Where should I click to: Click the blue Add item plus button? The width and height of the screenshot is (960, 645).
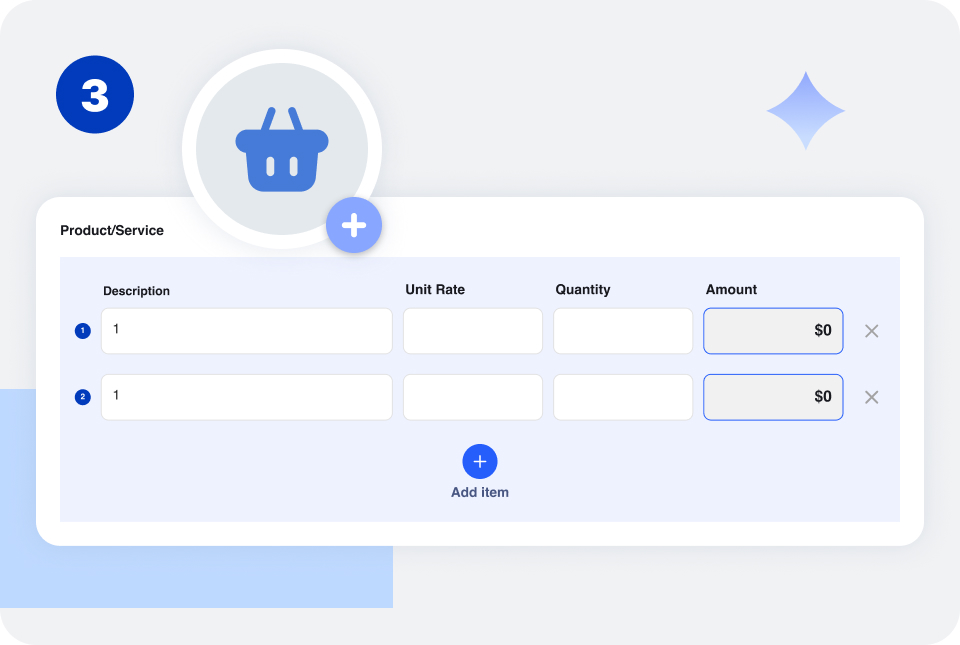[479, 461]
